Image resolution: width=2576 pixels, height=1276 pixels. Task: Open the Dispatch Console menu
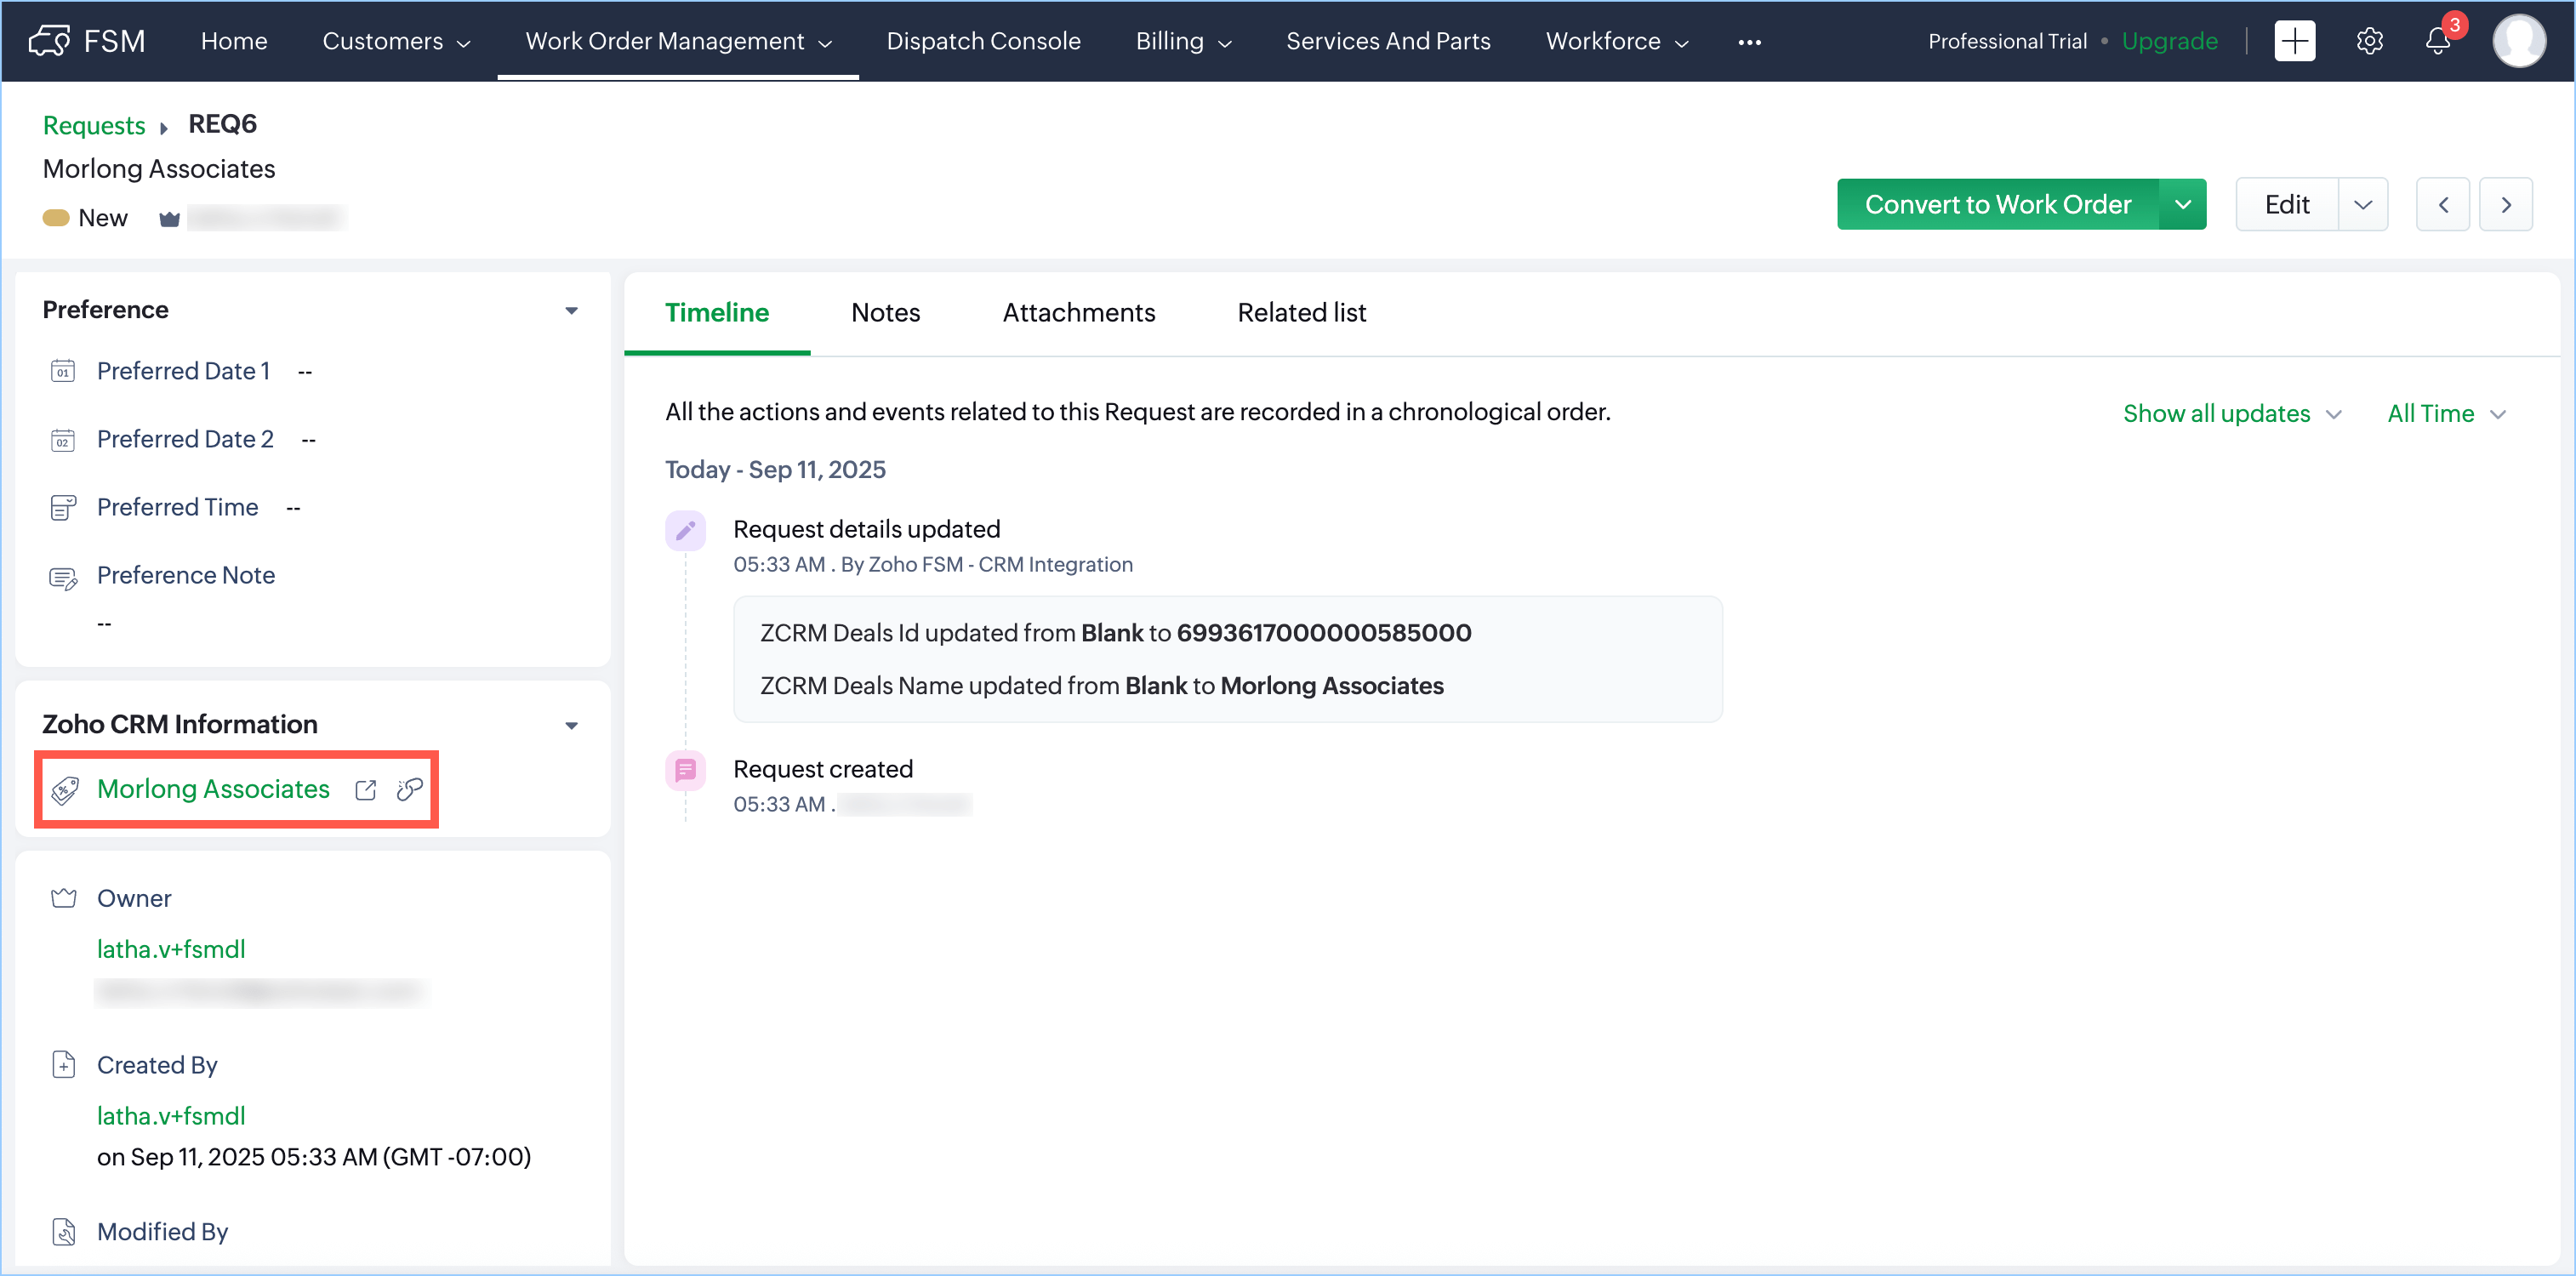pyautogui.click(x=983, y=41)
